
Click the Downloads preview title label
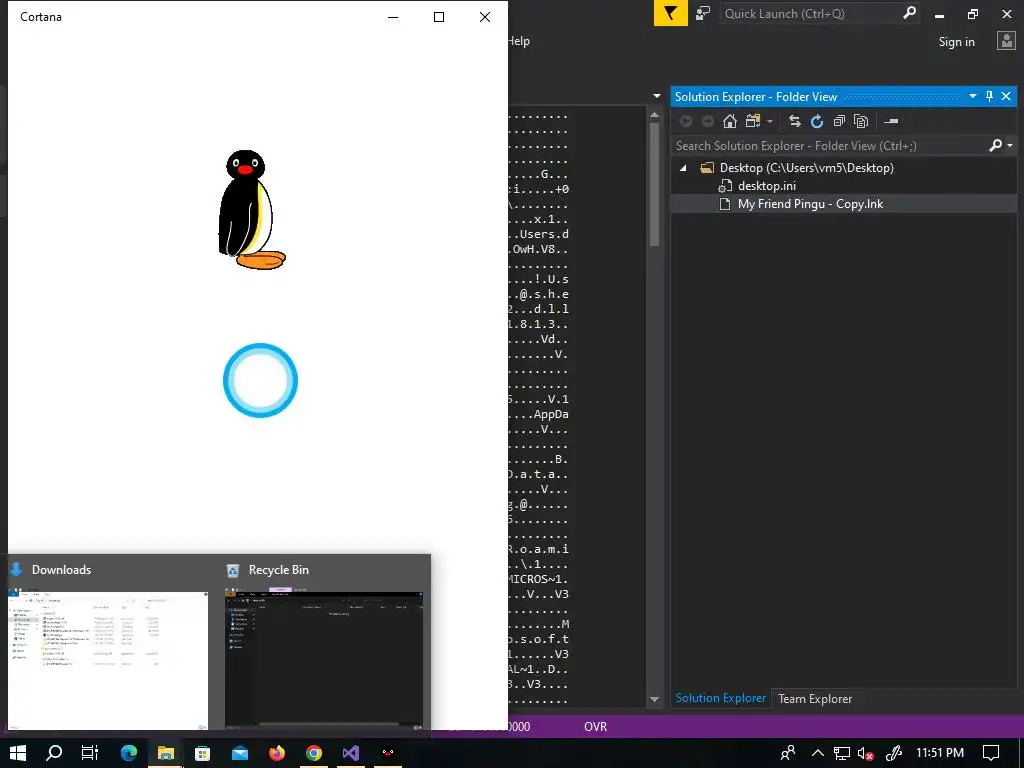[x=61, y=570]
